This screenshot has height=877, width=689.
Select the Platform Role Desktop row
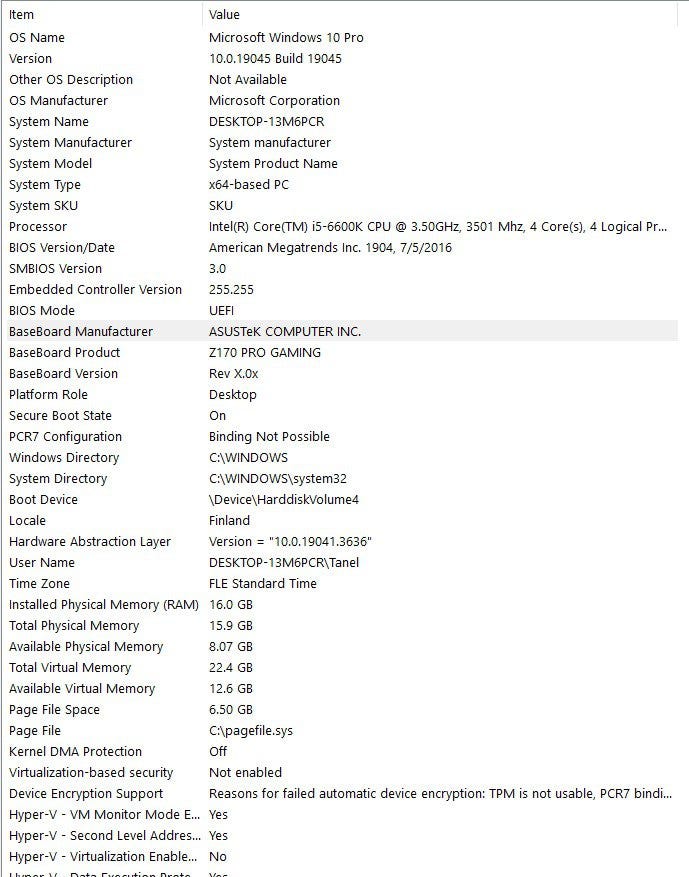[x=342, y=394]
